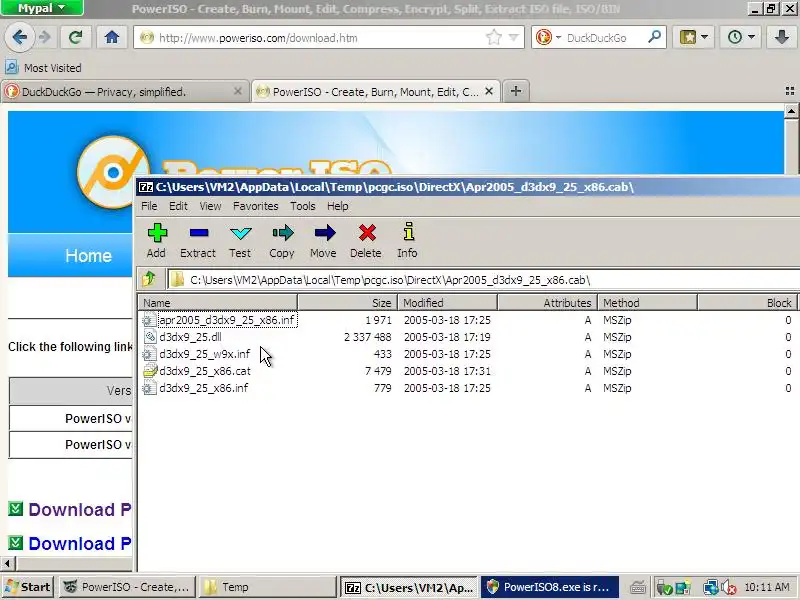Switch to Mypal PowerISO taskbar button
The image size is (800, 600).
(128, 587)
